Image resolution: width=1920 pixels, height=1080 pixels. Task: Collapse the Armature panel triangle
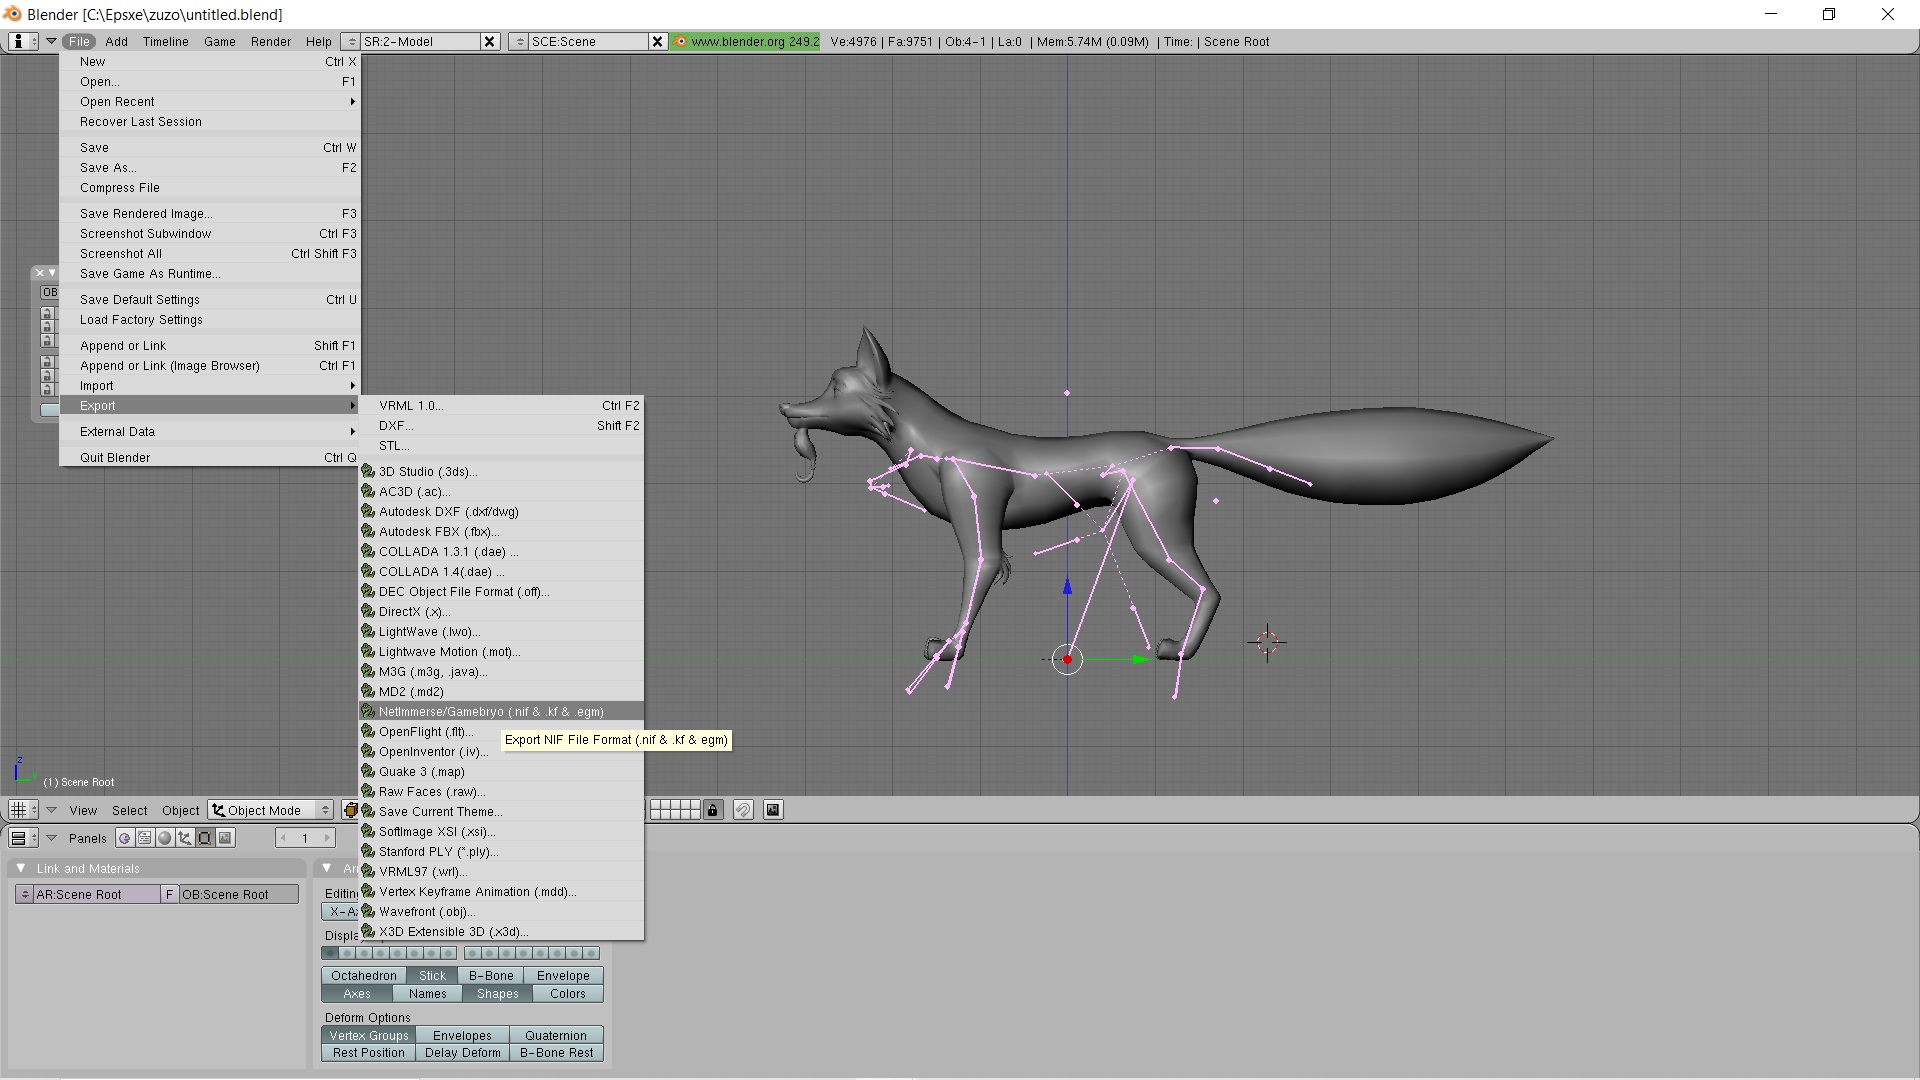[327, 868]
